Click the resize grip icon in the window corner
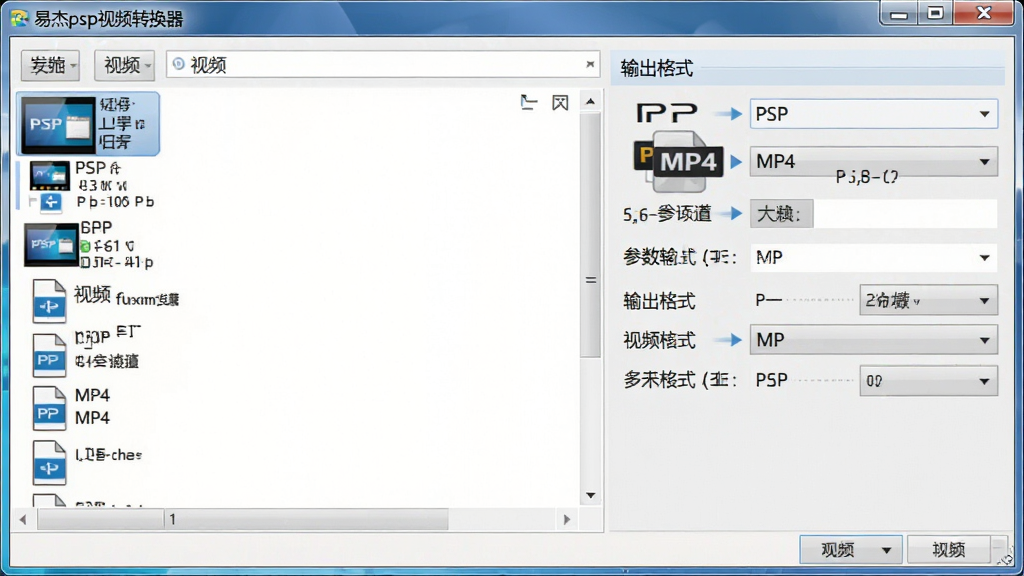 tap(1008, 556)
